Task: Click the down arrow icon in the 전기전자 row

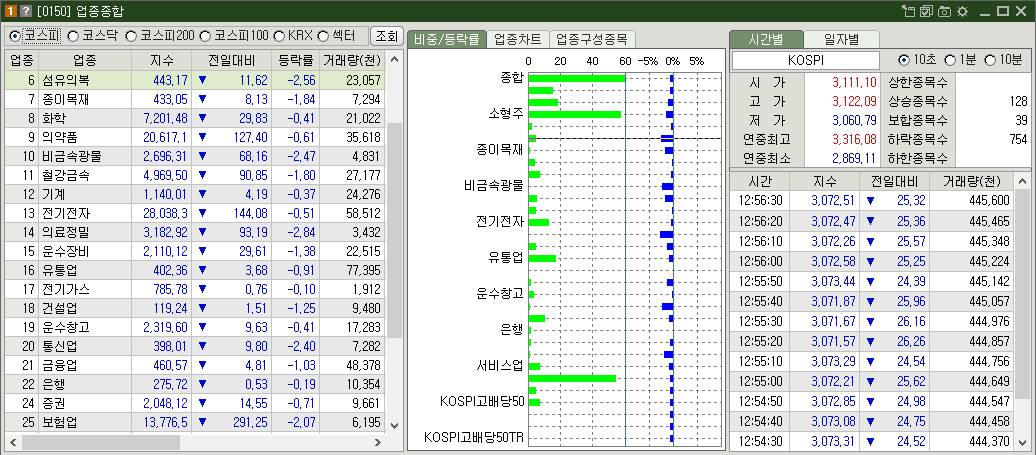Action: click(x=202, y=213)
